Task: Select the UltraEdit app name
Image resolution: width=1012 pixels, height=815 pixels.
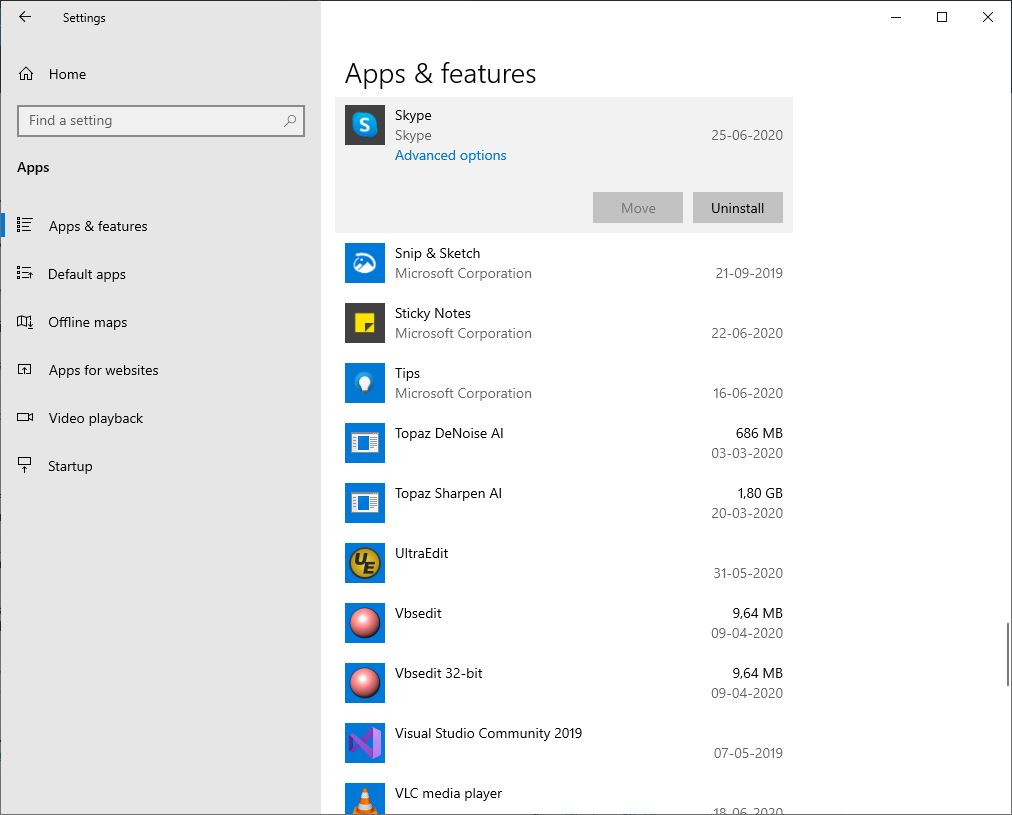Action: (x=421, y=553)
